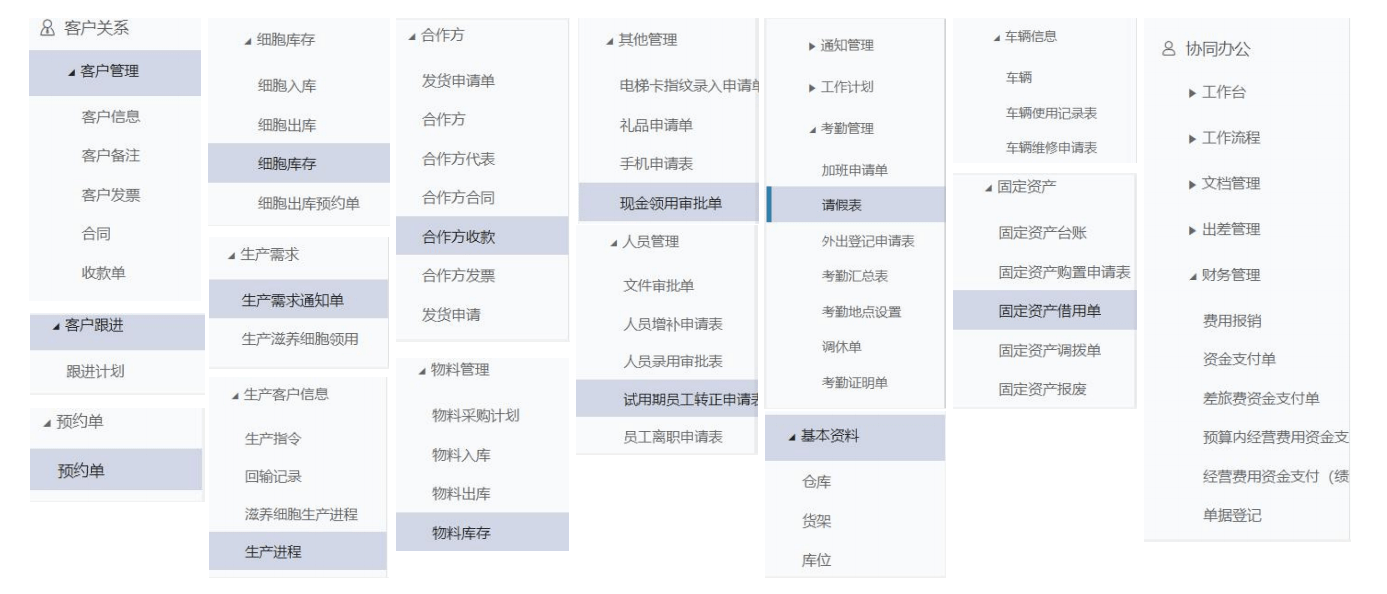Open 仓库 under 基本资料
The height and width of the screenshot is (594, 1387).
click(x=817, y=482)
